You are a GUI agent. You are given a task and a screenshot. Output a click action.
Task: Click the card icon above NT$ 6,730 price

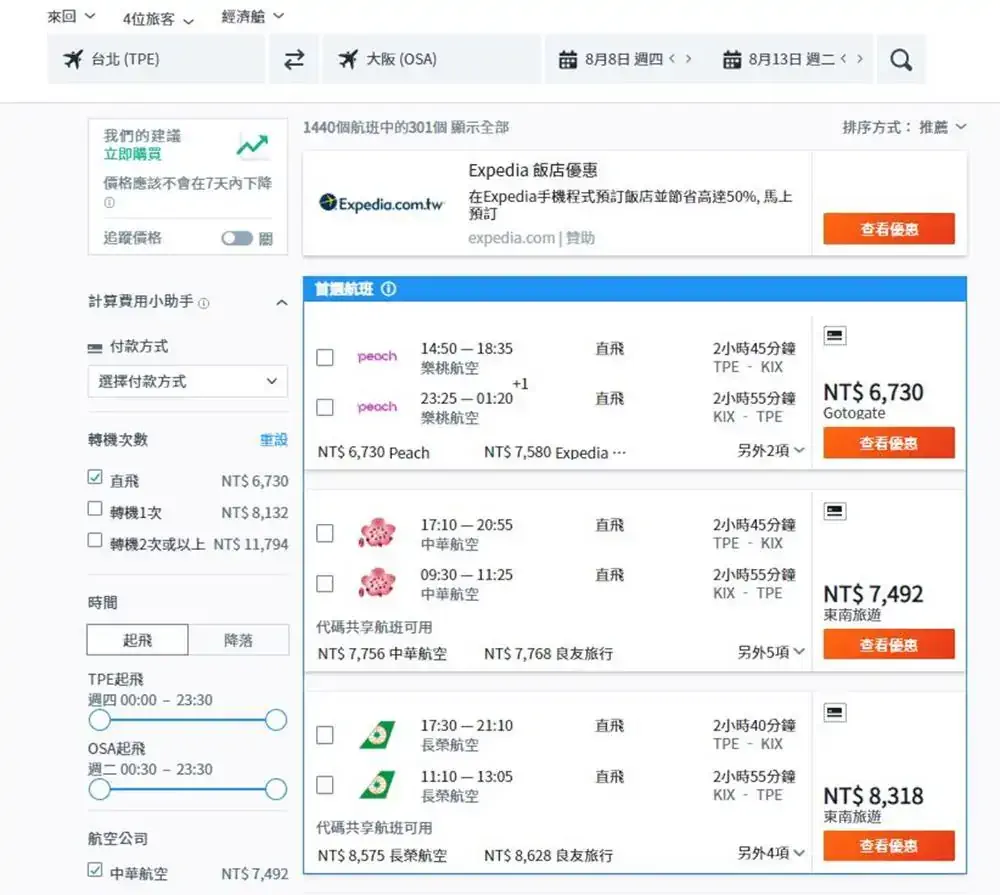tap(834, 336)
